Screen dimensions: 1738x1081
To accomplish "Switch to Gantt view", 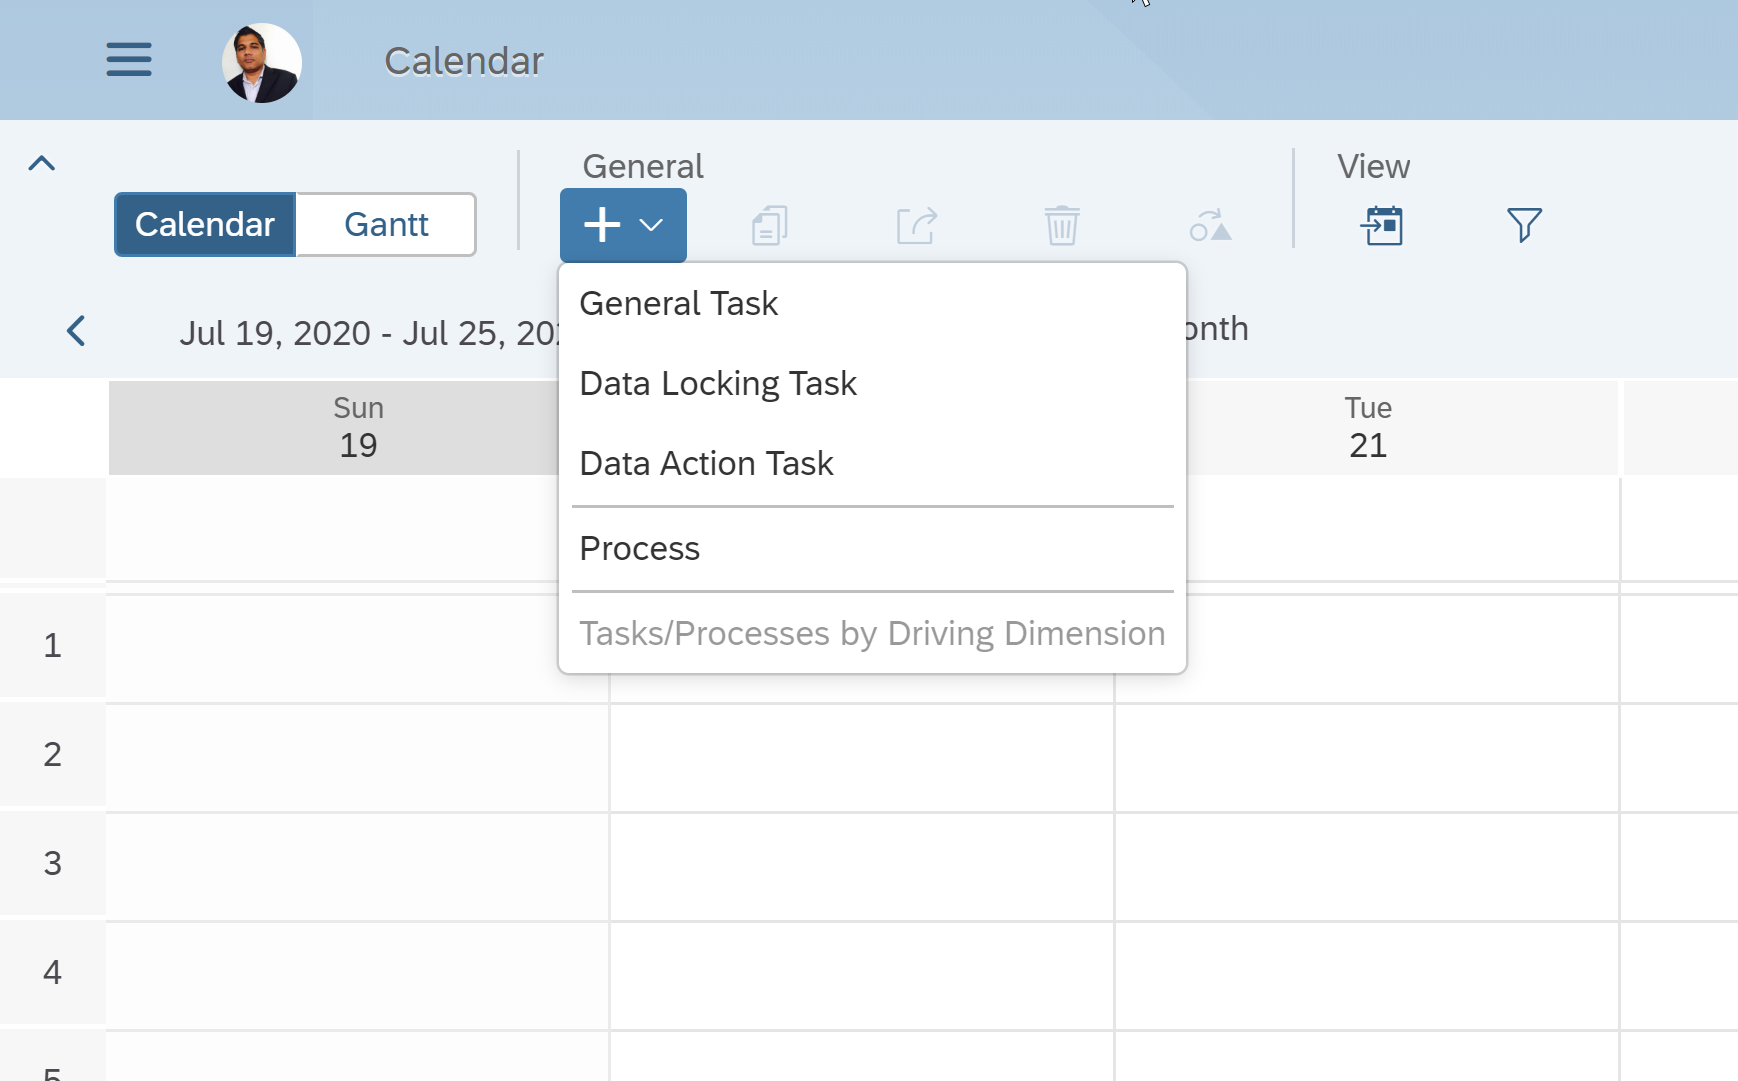I will 386,224.
